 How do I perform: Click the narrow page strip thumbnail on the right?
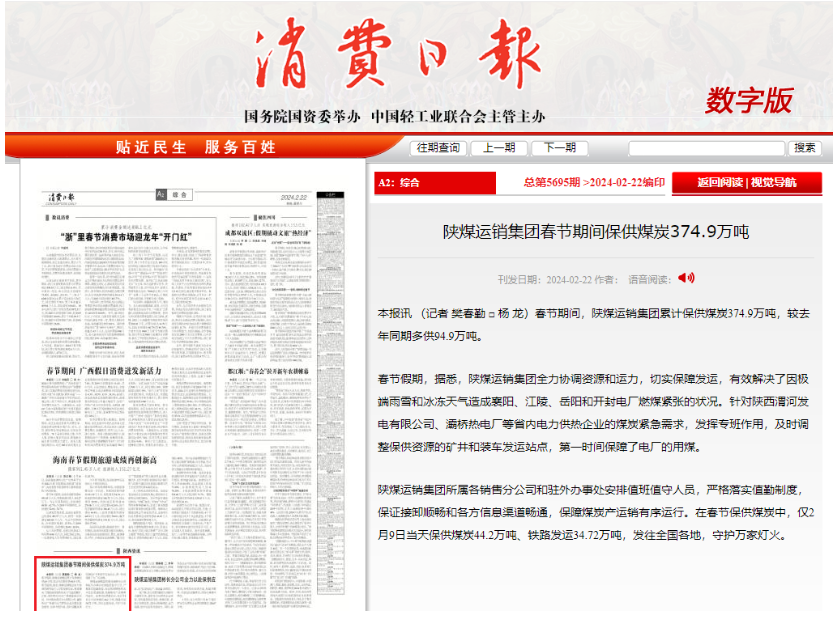point(330,393)
